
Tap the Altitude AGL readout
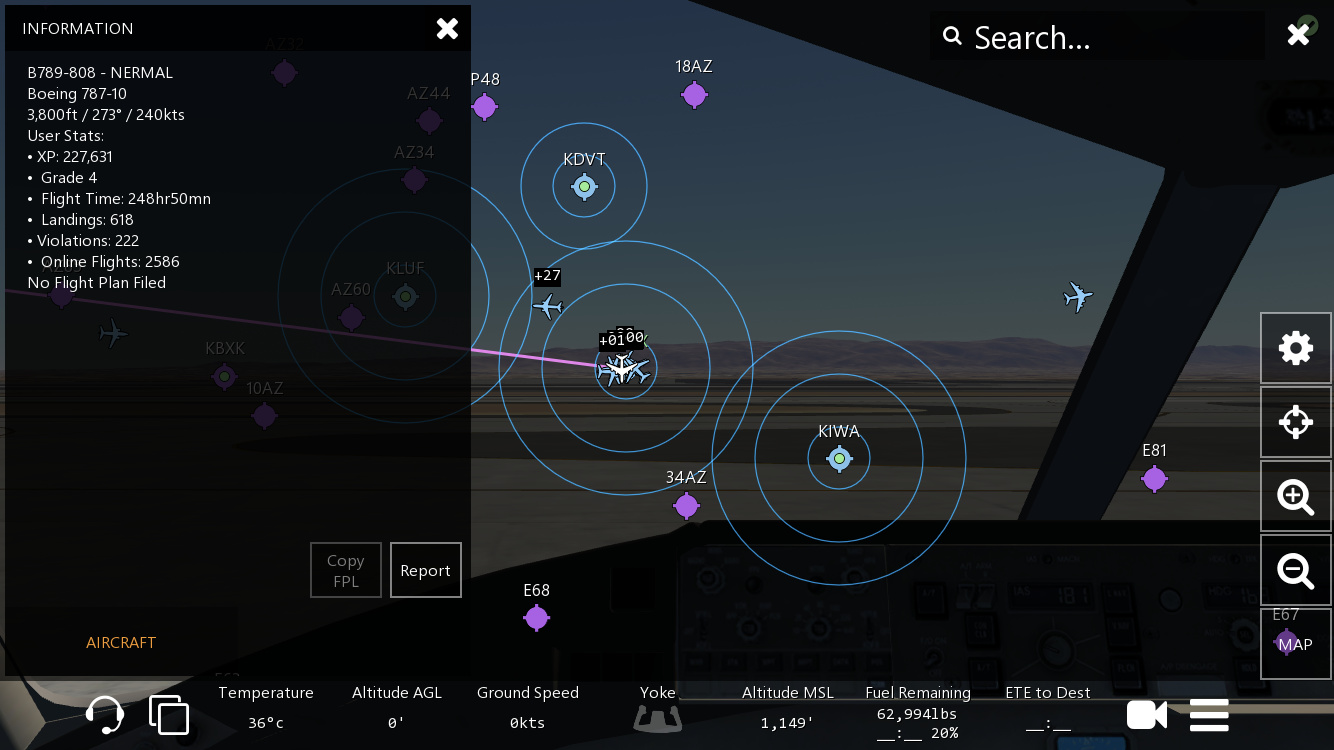pos(396,708)
